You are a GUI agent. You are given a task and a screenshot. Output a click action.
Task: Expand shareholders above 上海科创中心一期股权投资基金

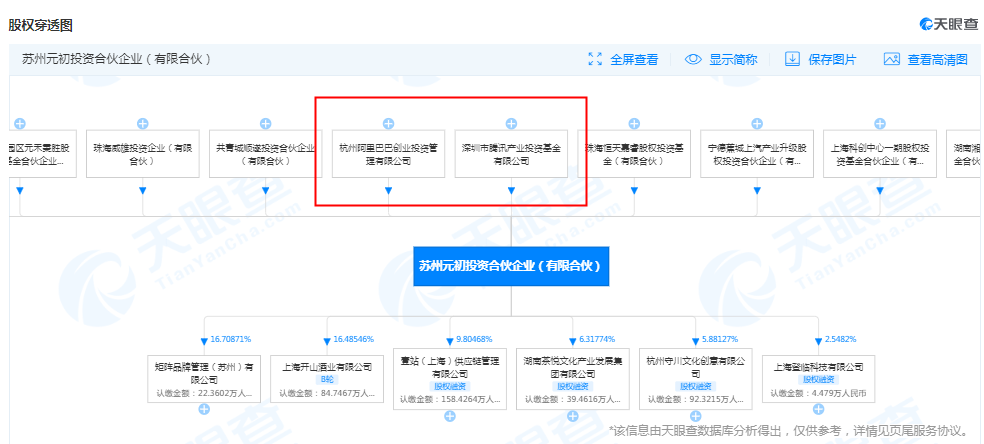click(880, 124)
